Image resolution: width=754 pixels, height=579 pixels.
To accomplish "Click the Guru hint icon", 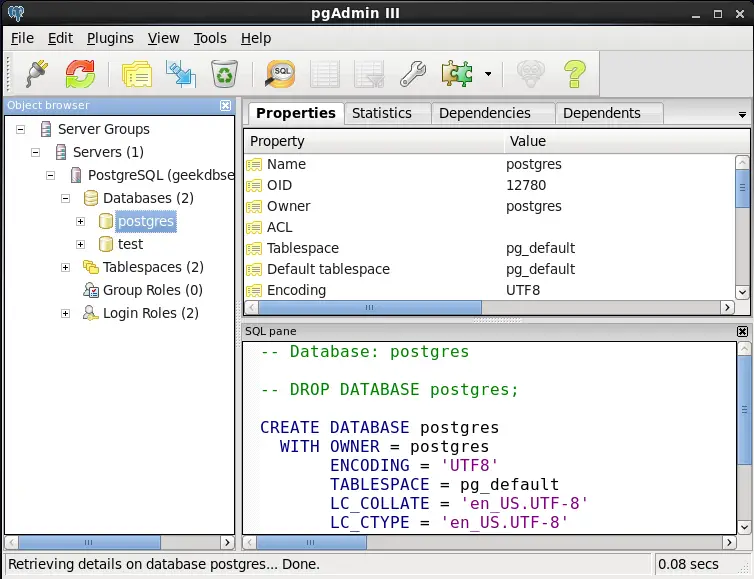I will click(531, 74).
